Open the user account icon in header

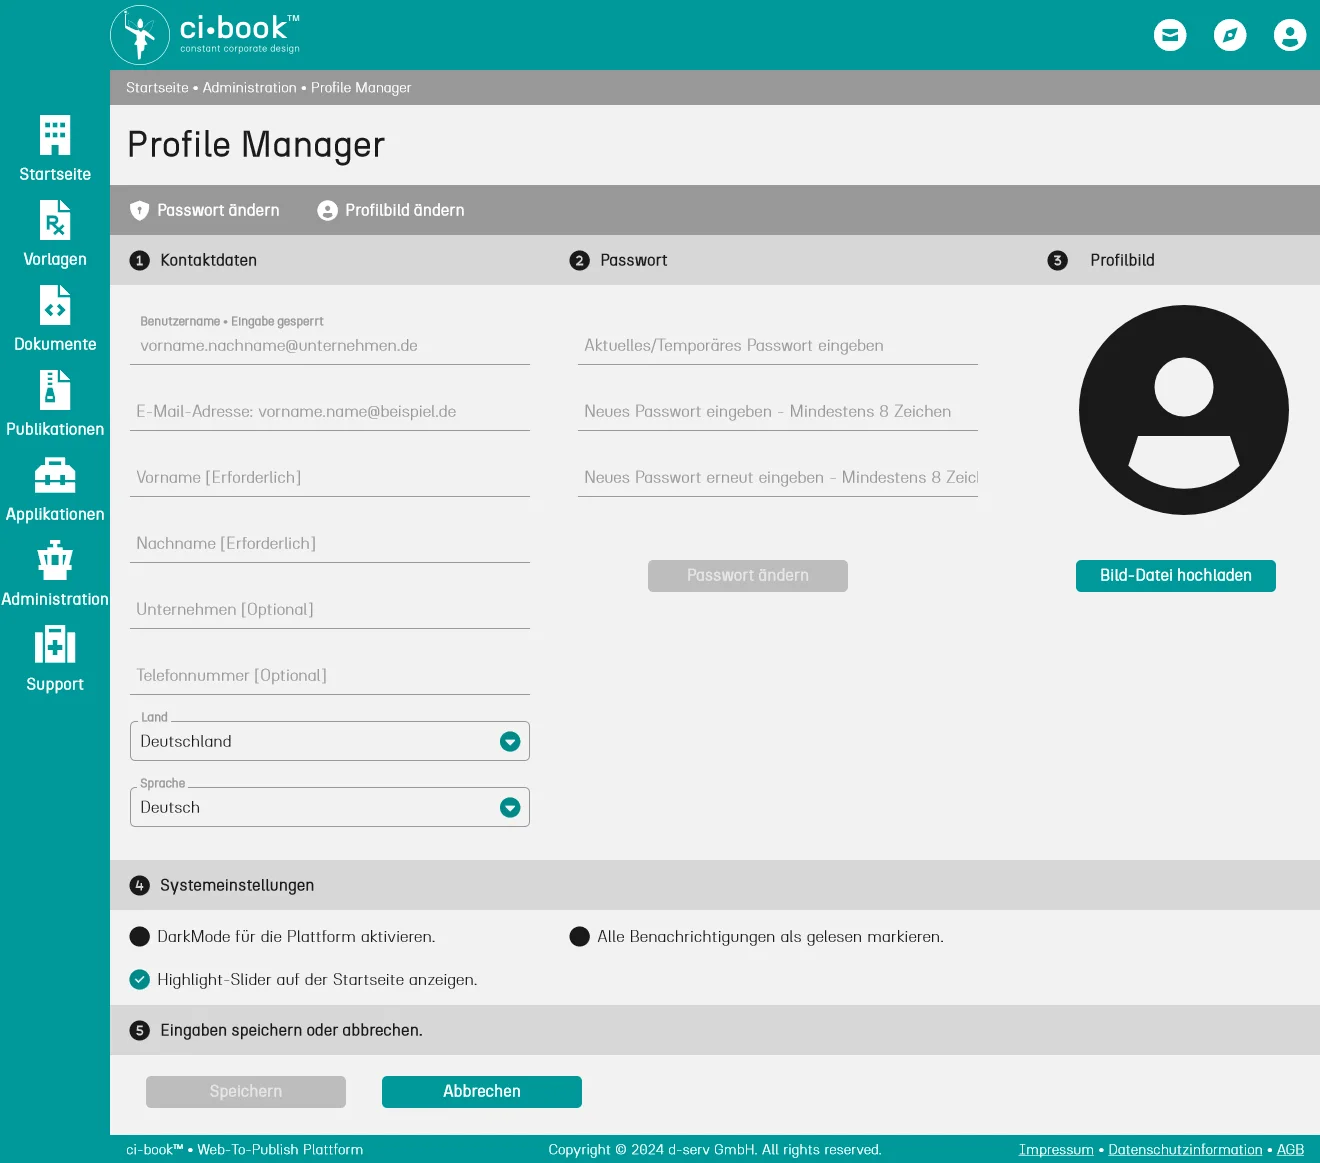(x=1290, y=35)
